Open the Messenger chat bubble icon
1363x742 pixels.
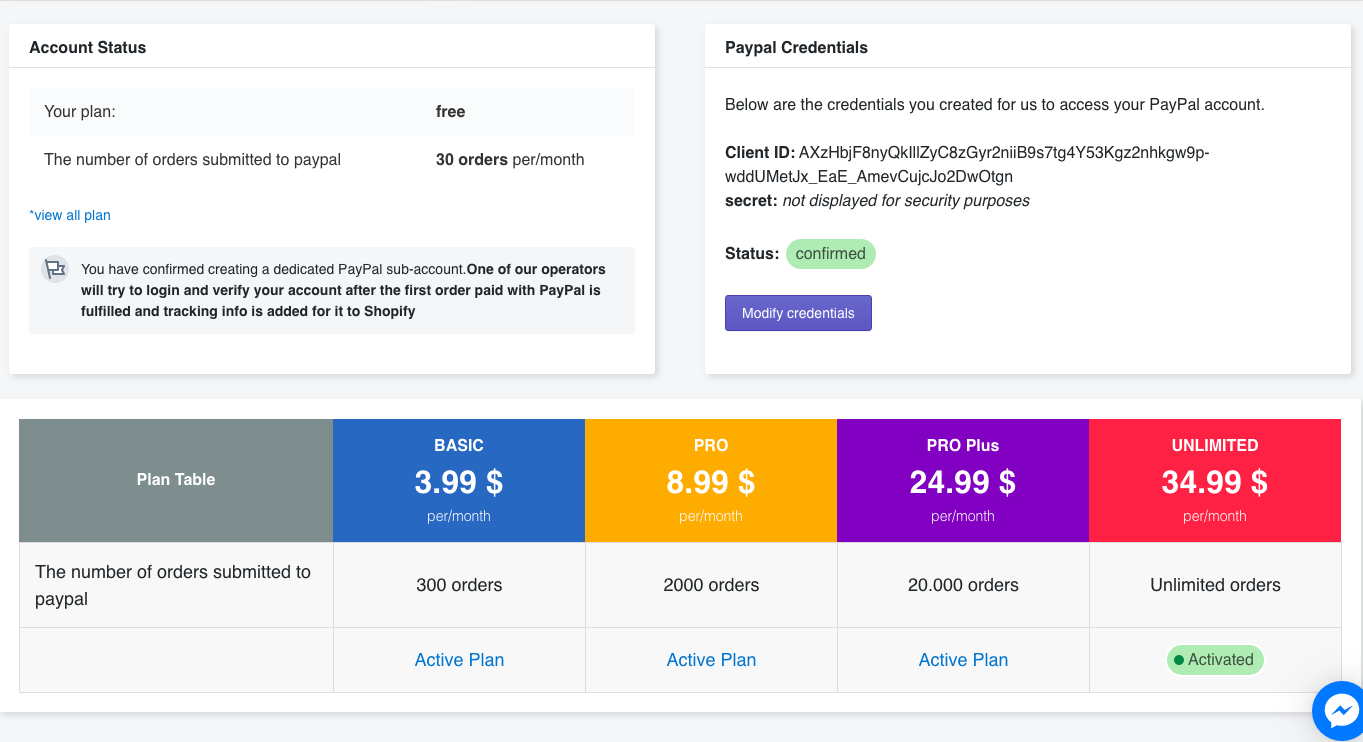click(1339, 711)
